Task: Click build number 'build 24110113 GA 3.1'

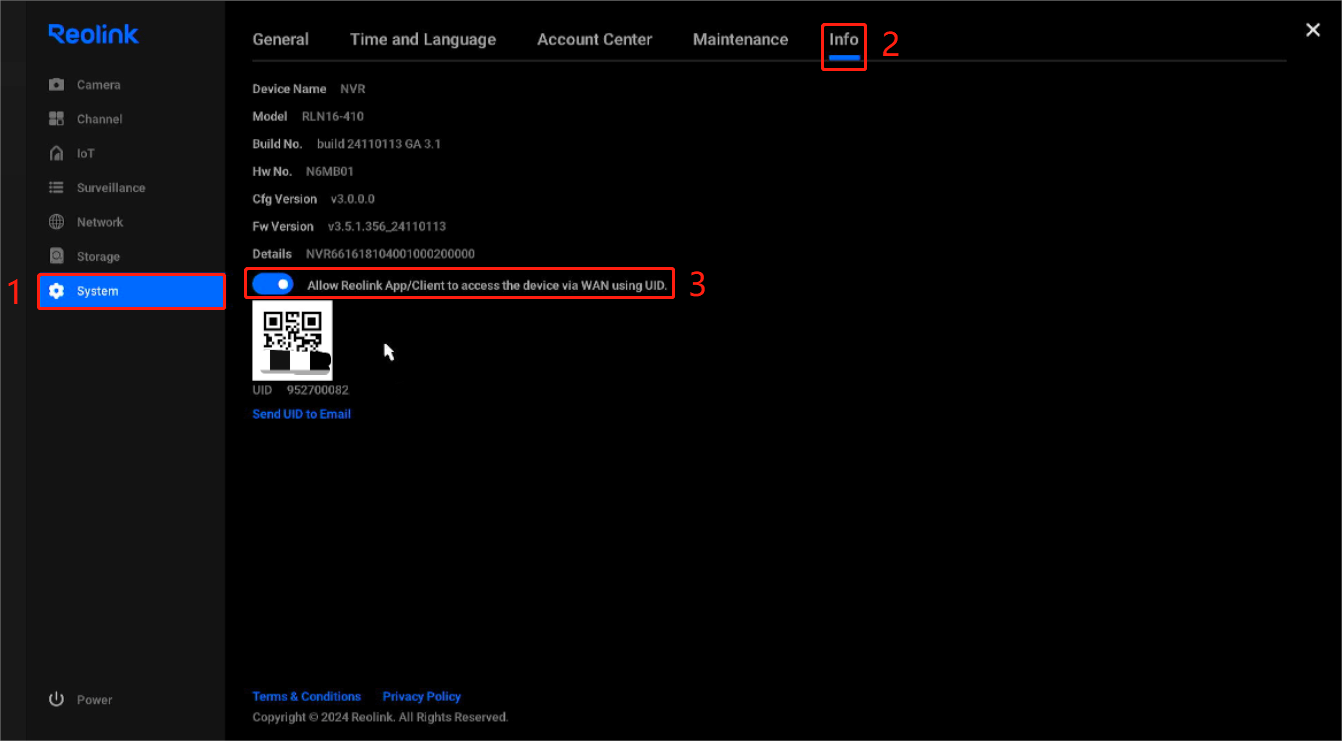Action: coord(379,144)
